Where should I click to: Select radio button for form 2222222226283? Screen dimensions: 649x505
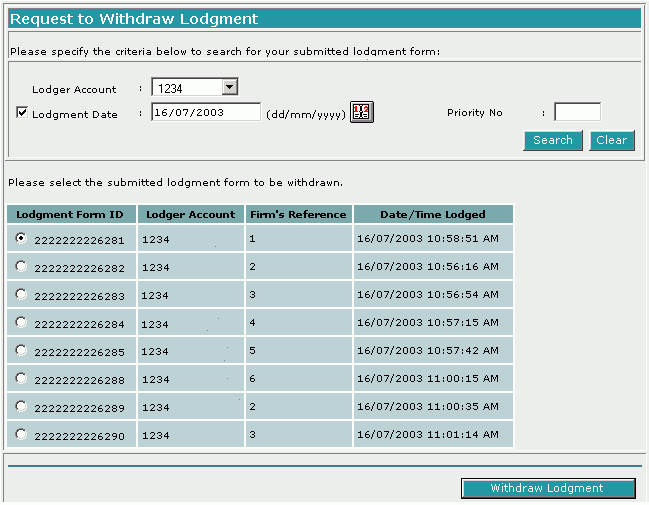(22, 295)
